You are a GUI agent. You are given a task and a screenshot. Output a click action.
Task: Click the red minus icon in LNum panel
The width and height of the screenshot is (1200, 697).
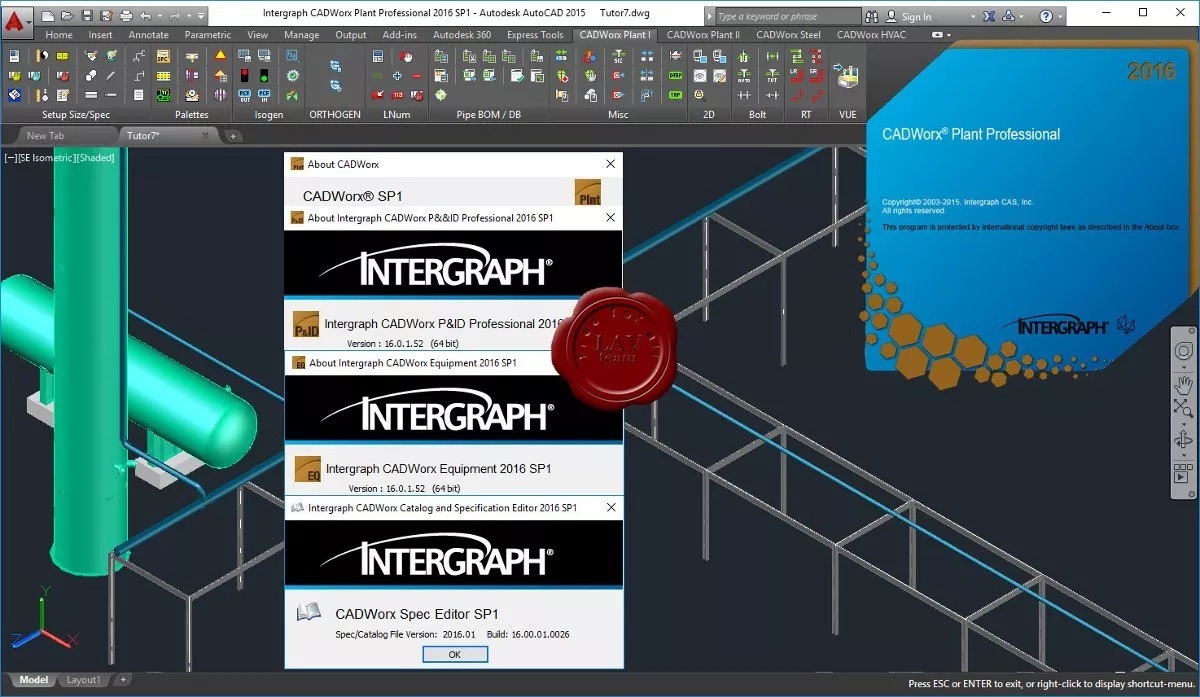pos(418,76)
